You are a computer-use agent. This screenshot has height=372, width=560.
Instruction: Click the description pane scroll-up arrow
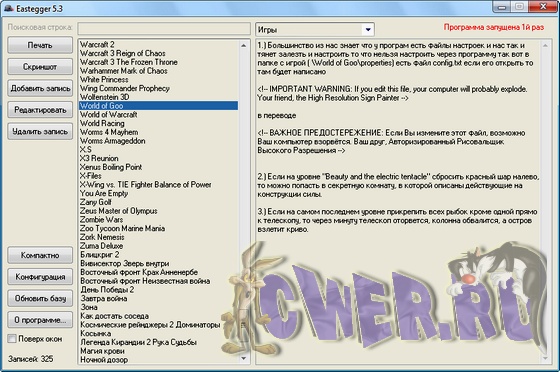click(x=545, y=45)
